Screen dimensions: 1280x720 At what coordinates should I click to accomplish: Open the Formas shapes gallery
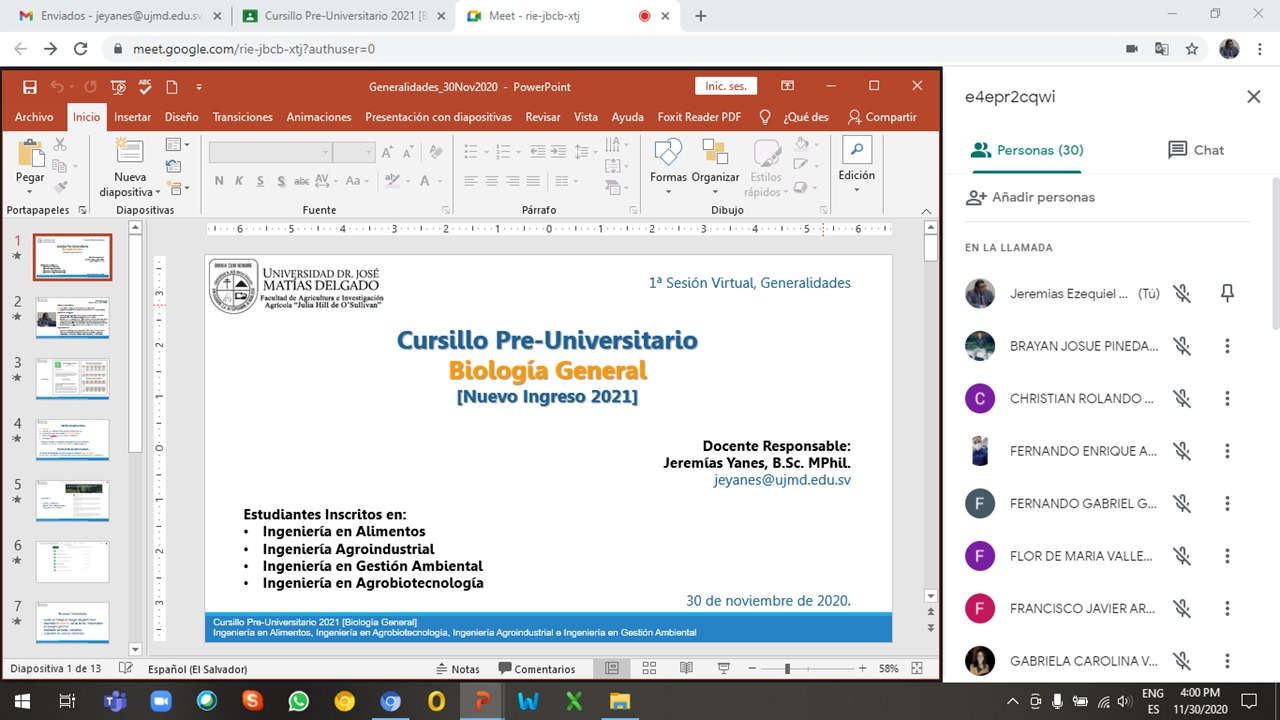(668, 153)
